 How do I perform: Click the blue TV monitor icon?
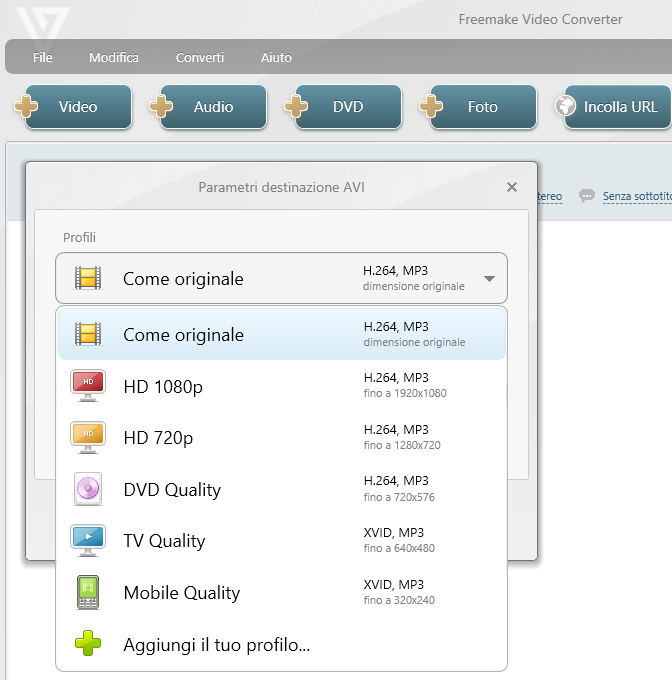click(x=88, y=540)
